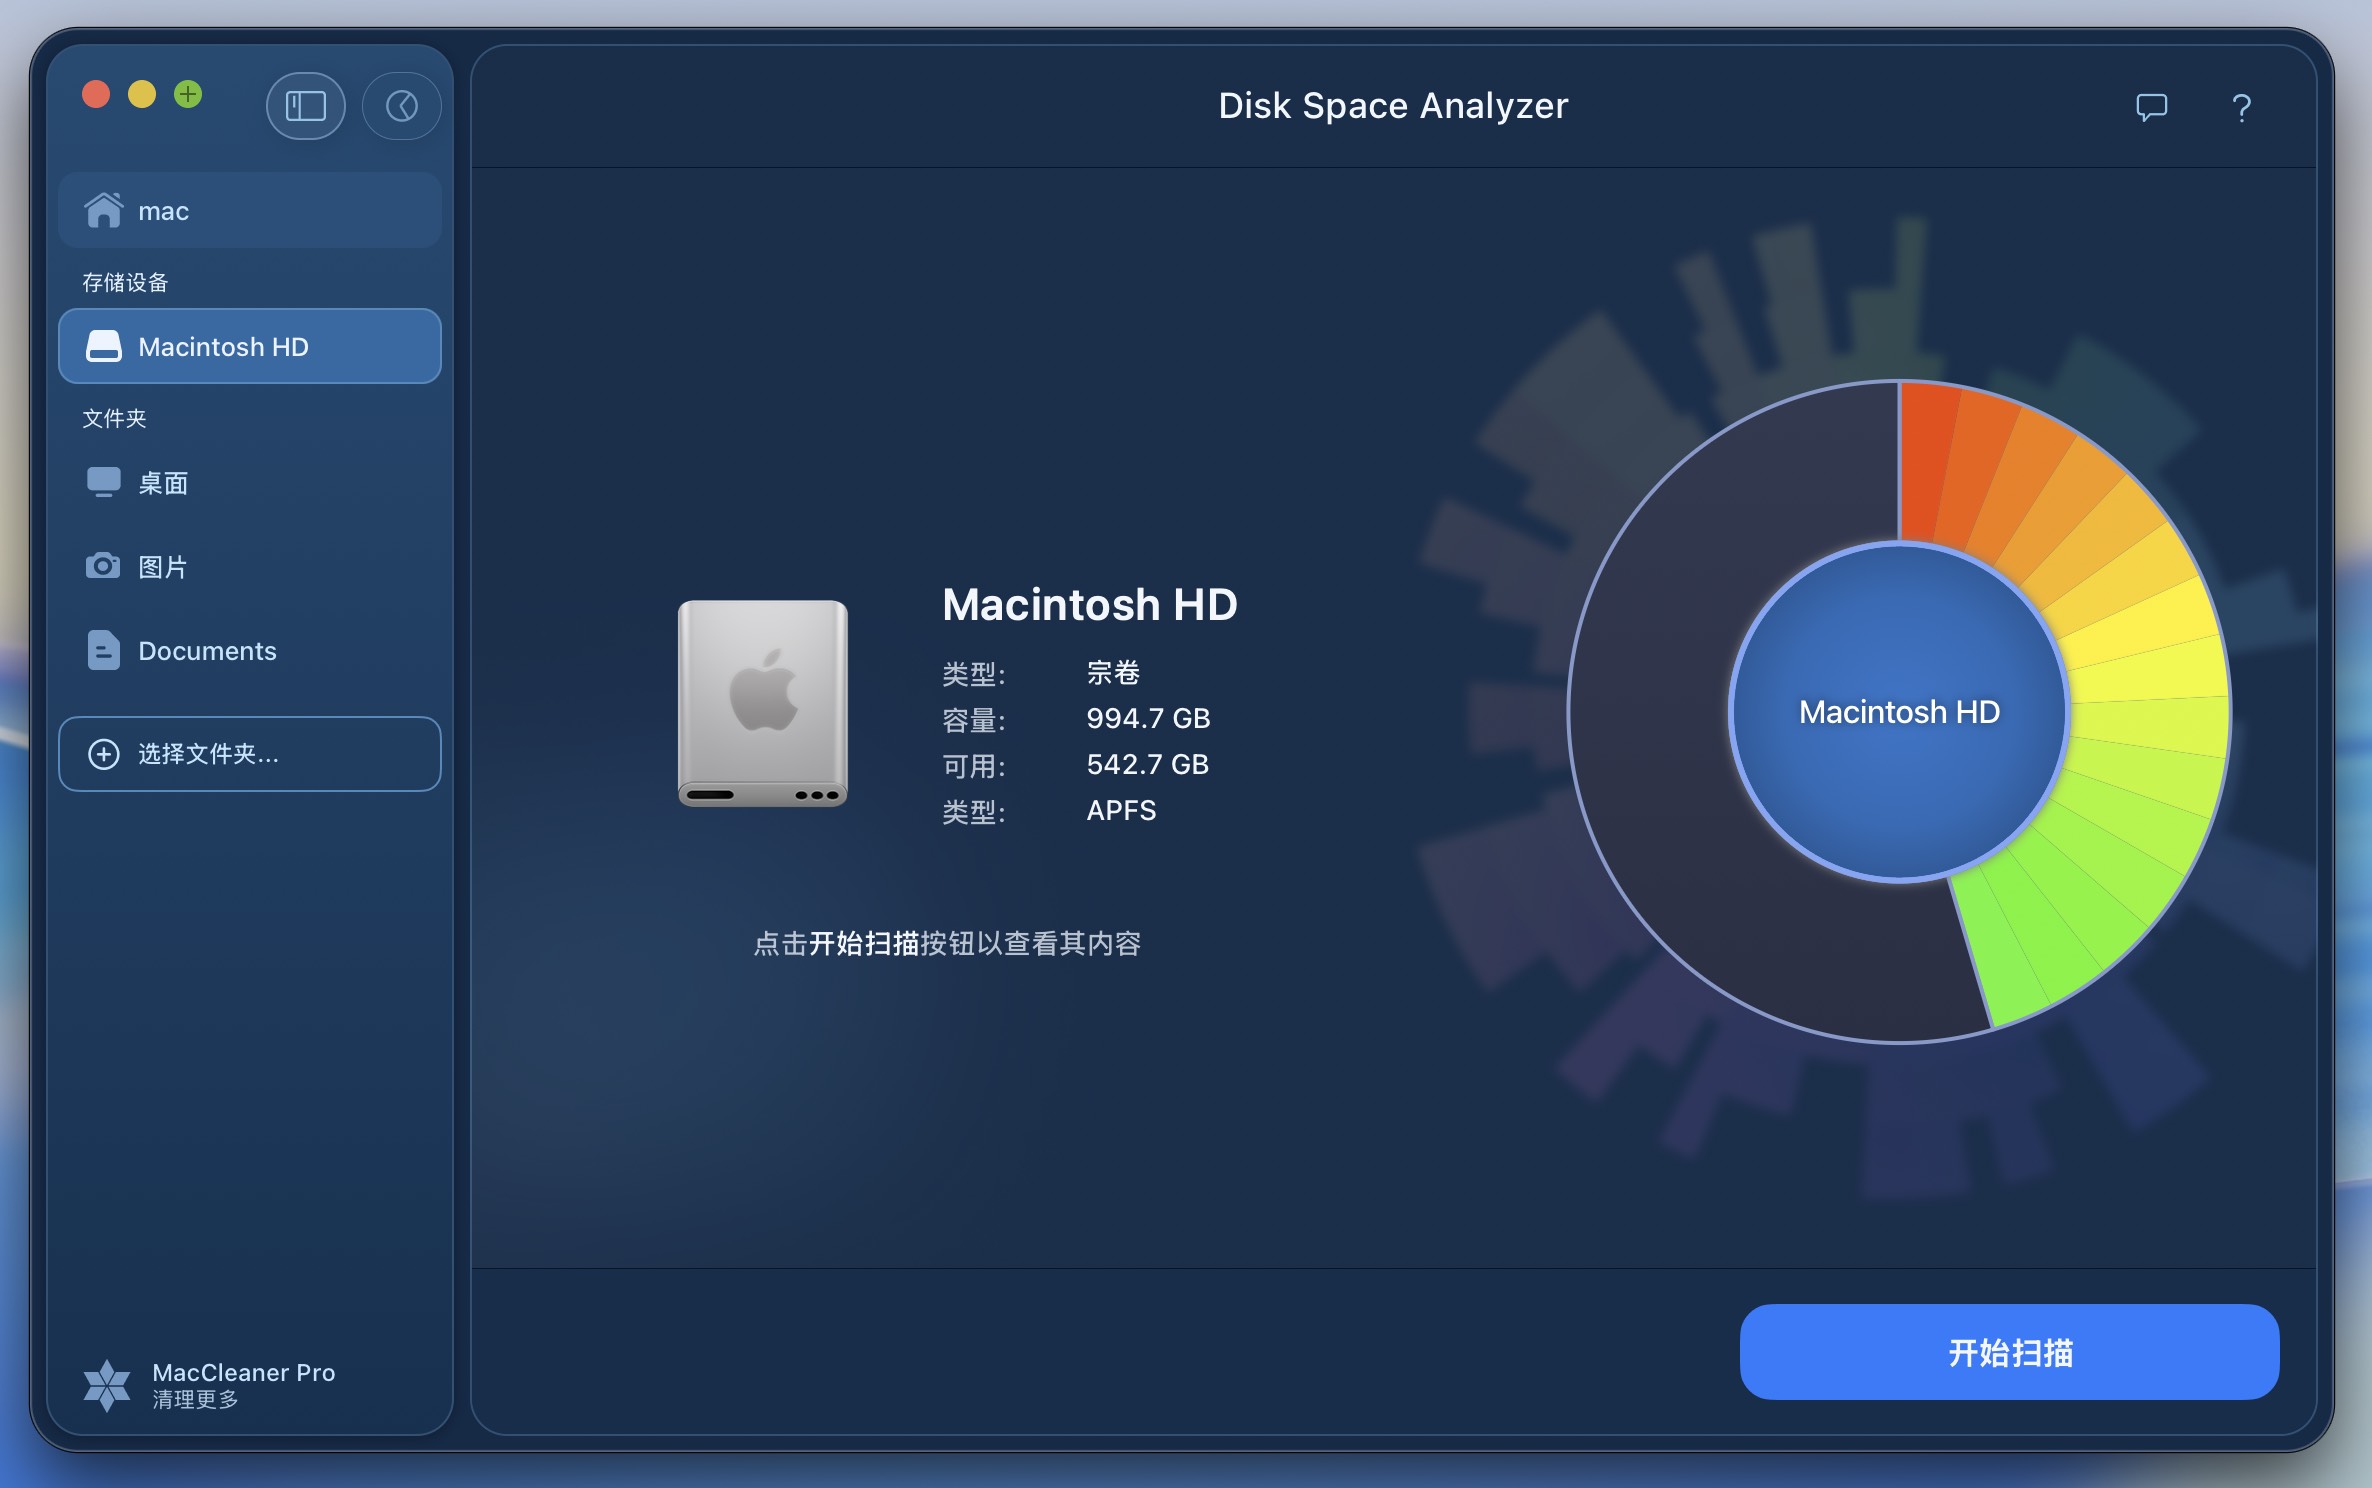Click the 选择文件夹 choose folder button
Image resolution: width=2372 pixels, height=1488 pixels.
point(250,754)
